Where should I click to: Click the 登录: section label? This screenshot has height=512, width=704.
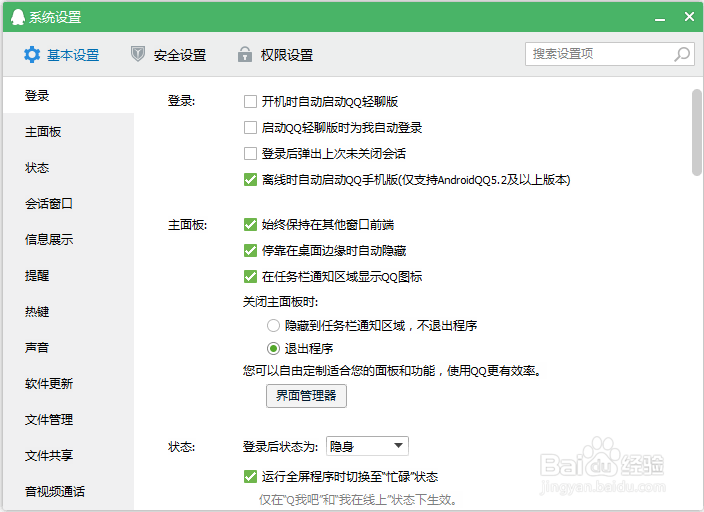pos(181,101)
